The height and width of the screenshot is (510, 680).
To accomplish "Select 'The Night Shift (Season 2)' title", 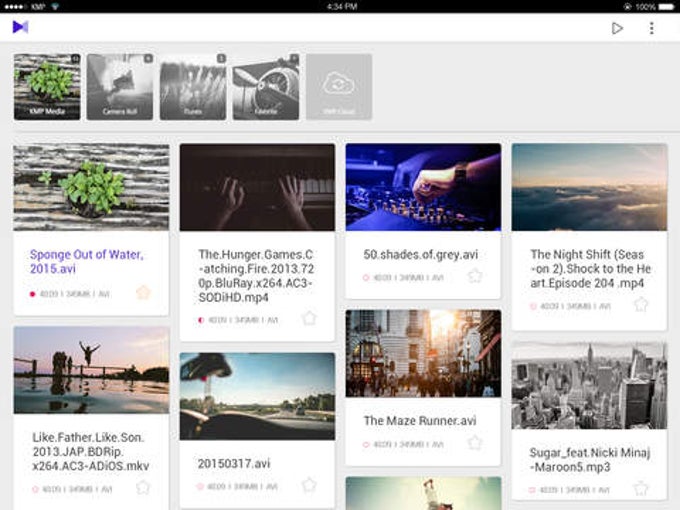I will click(590, 269).
